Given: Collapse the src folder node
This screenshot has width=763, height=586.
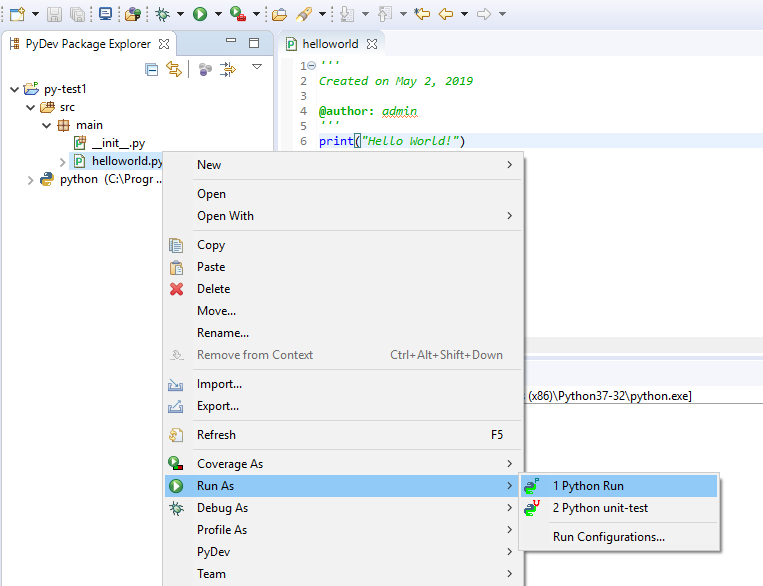Looking at the screenshot, I should (x=31, y=108).
